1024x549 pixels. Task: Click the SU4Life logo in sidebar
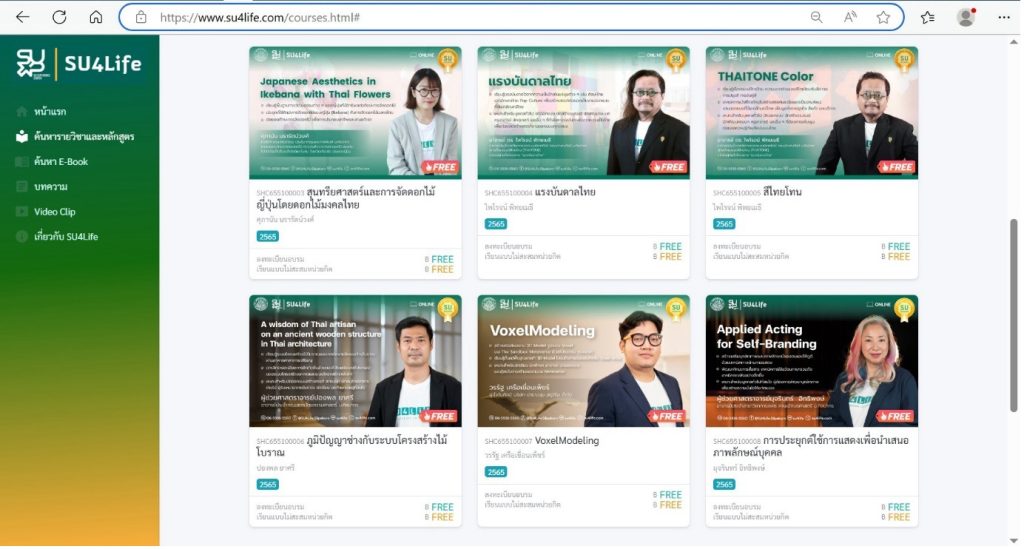[79, 64]
